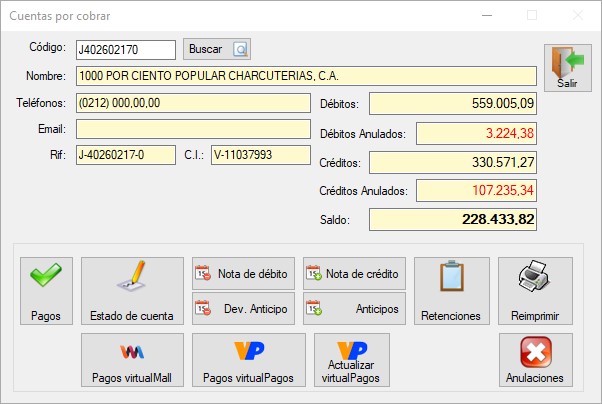This screenshot has width=602, height=404.
Task: Click the Débitos Anulados value 3.224,38
Action: [476, 133]
